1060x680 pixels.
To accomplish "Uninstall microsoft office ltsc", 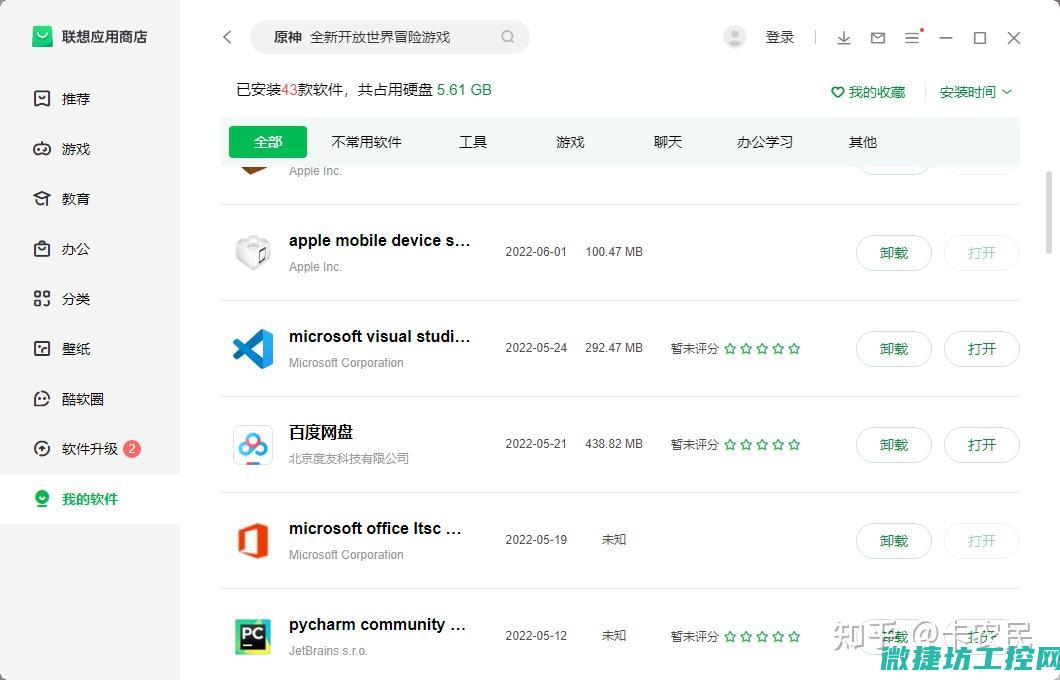I will [894, 541].
